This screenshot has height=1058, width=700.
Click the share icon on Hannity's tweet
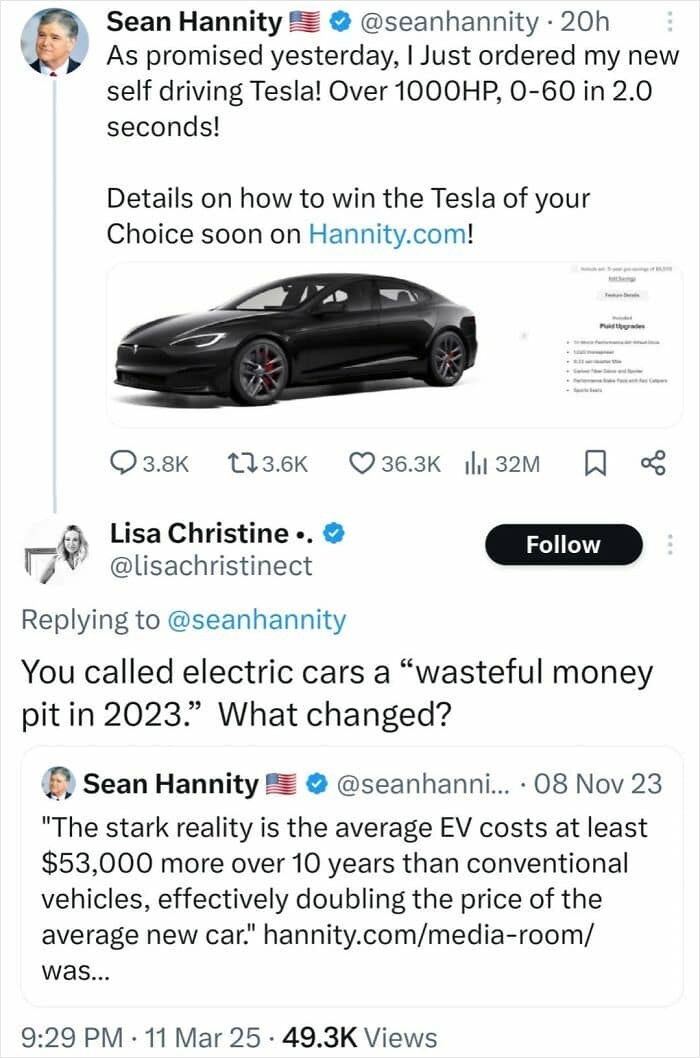[652, 463]
